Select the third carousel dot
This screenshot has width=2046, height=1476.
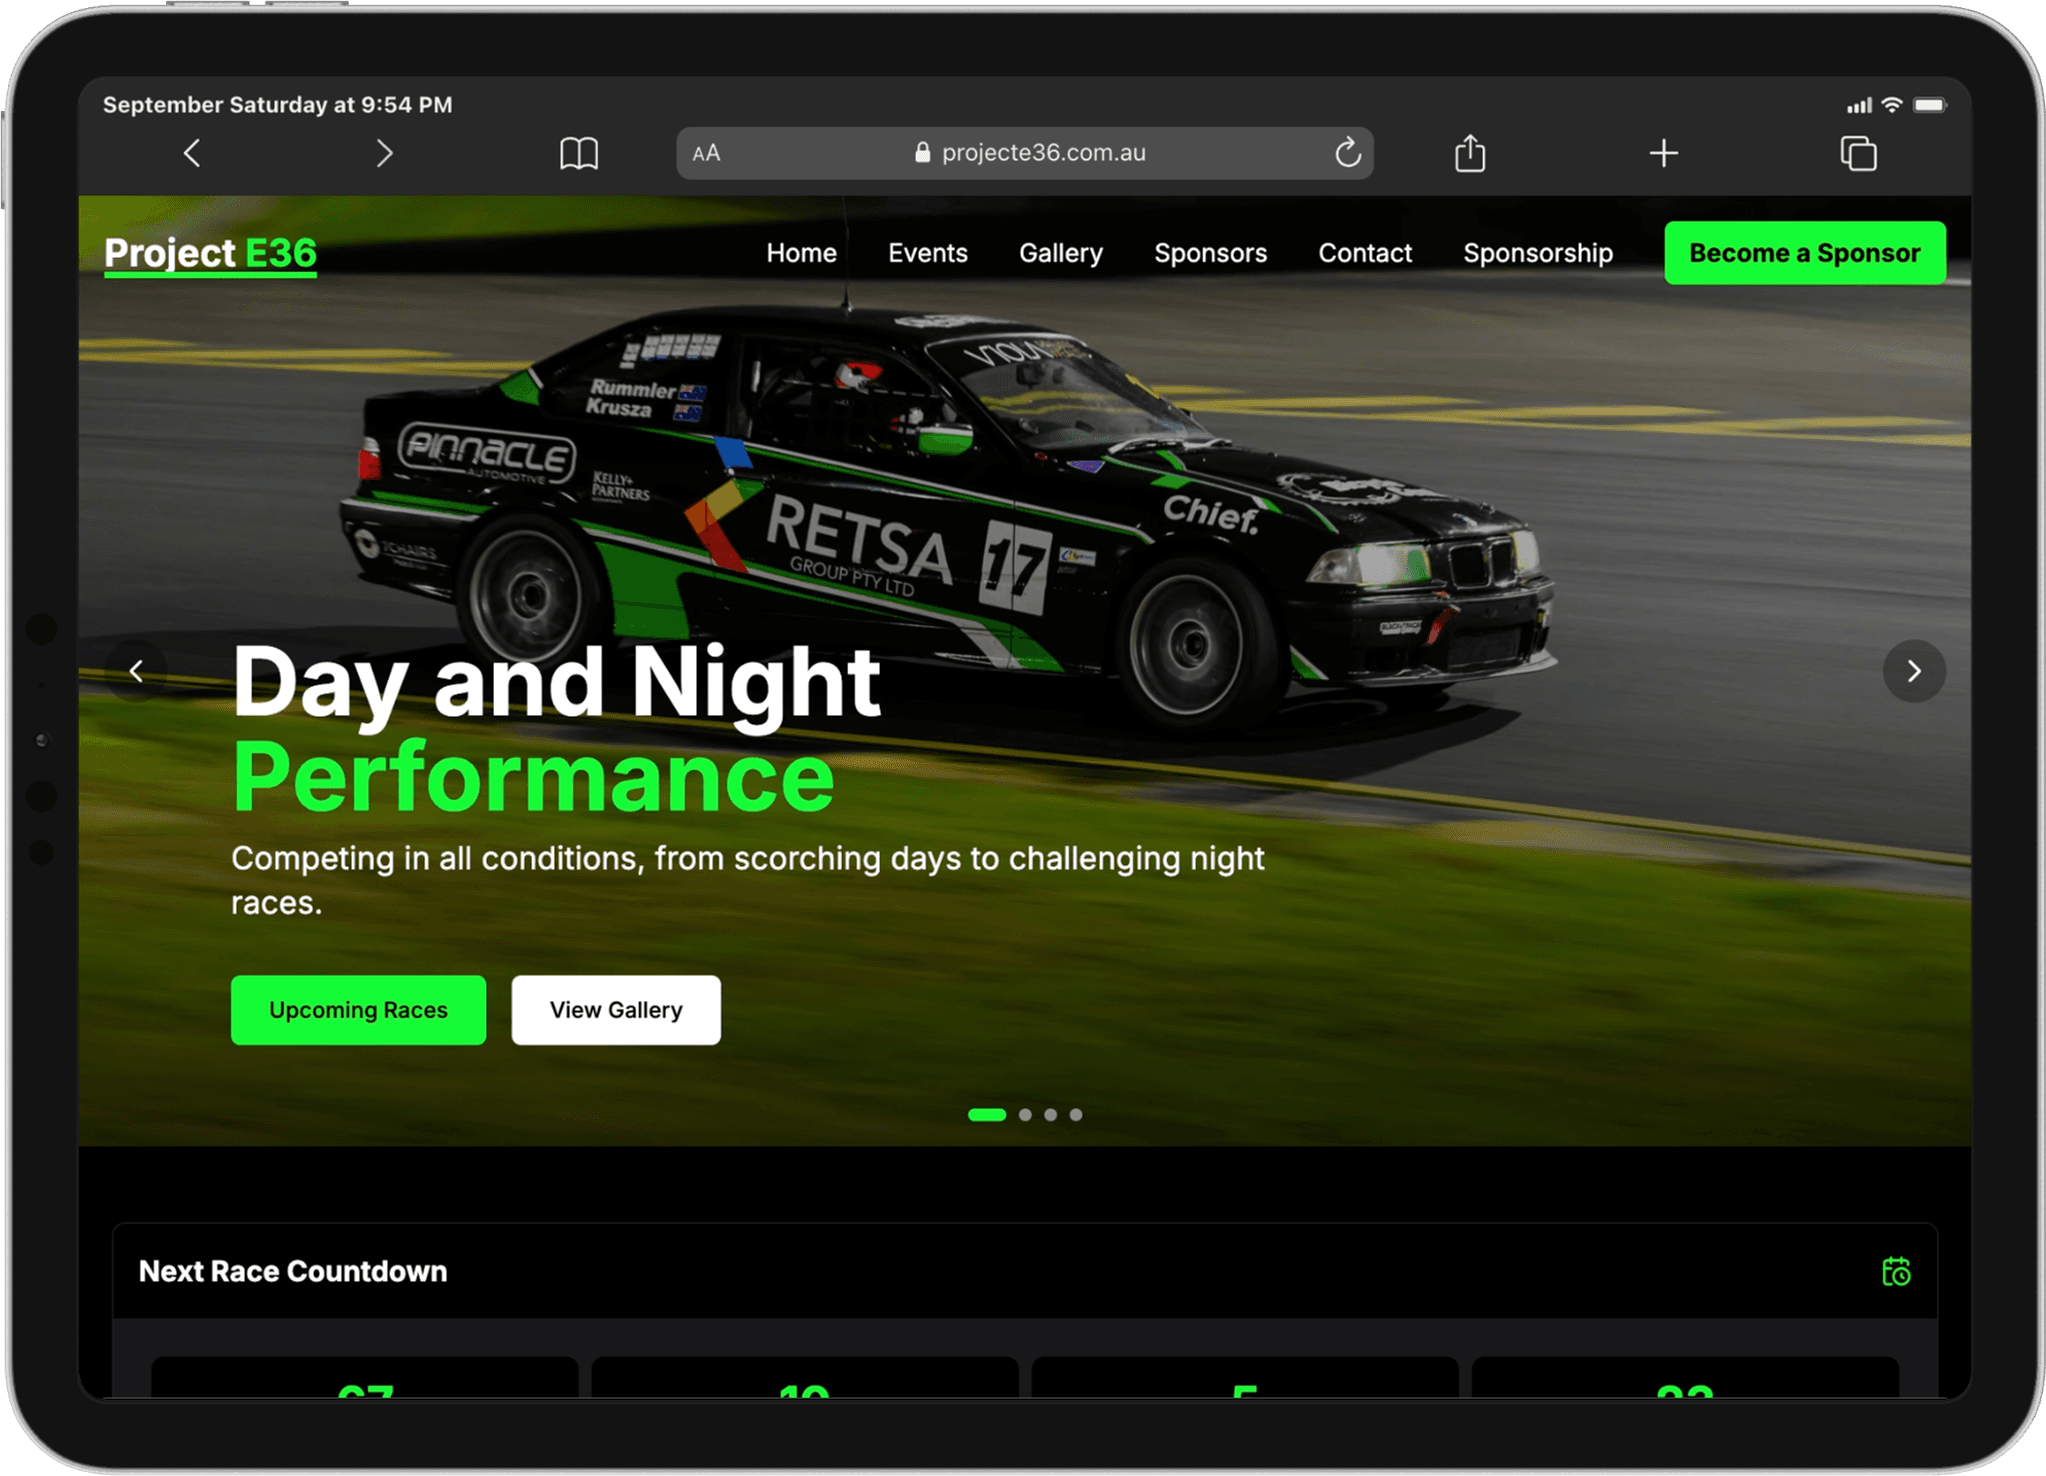(1050, 1114)
